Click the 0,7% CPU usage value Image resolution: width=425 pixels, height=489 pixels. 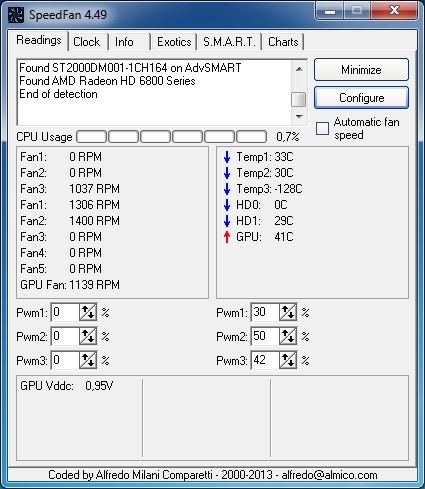click(288, 137)
